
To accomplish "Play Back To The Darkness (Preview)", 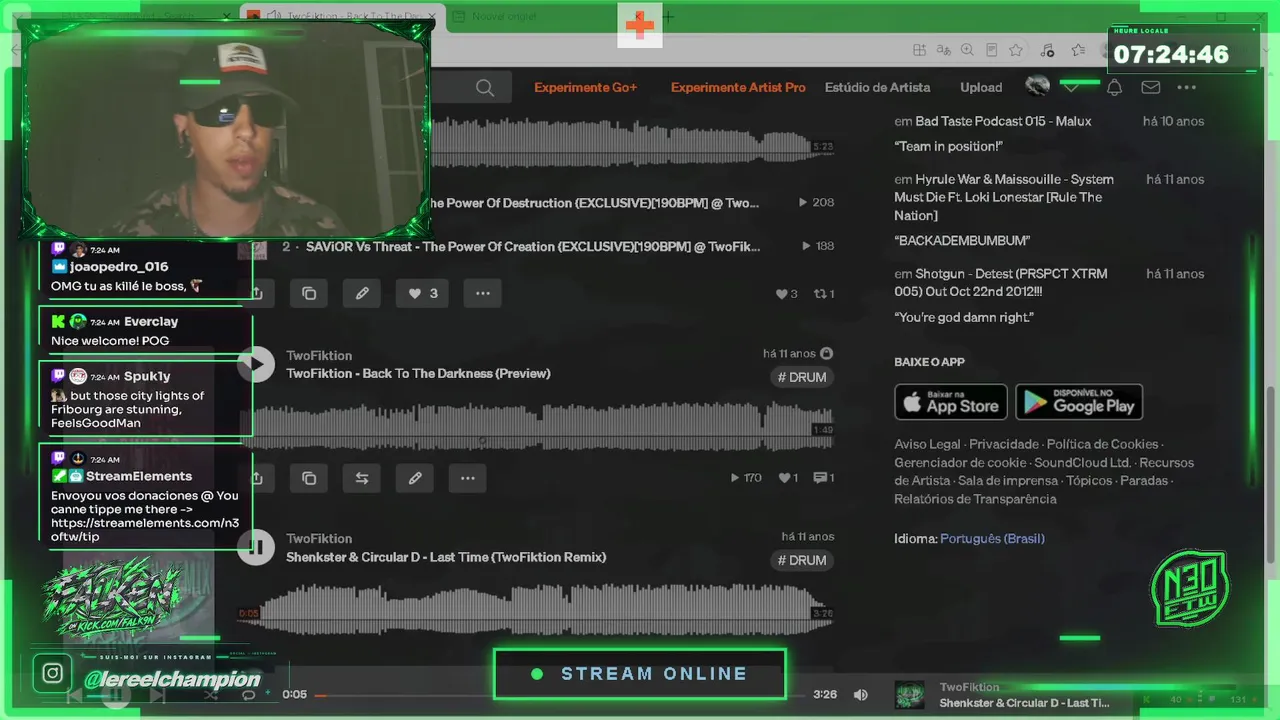I will tap(256, 364).
